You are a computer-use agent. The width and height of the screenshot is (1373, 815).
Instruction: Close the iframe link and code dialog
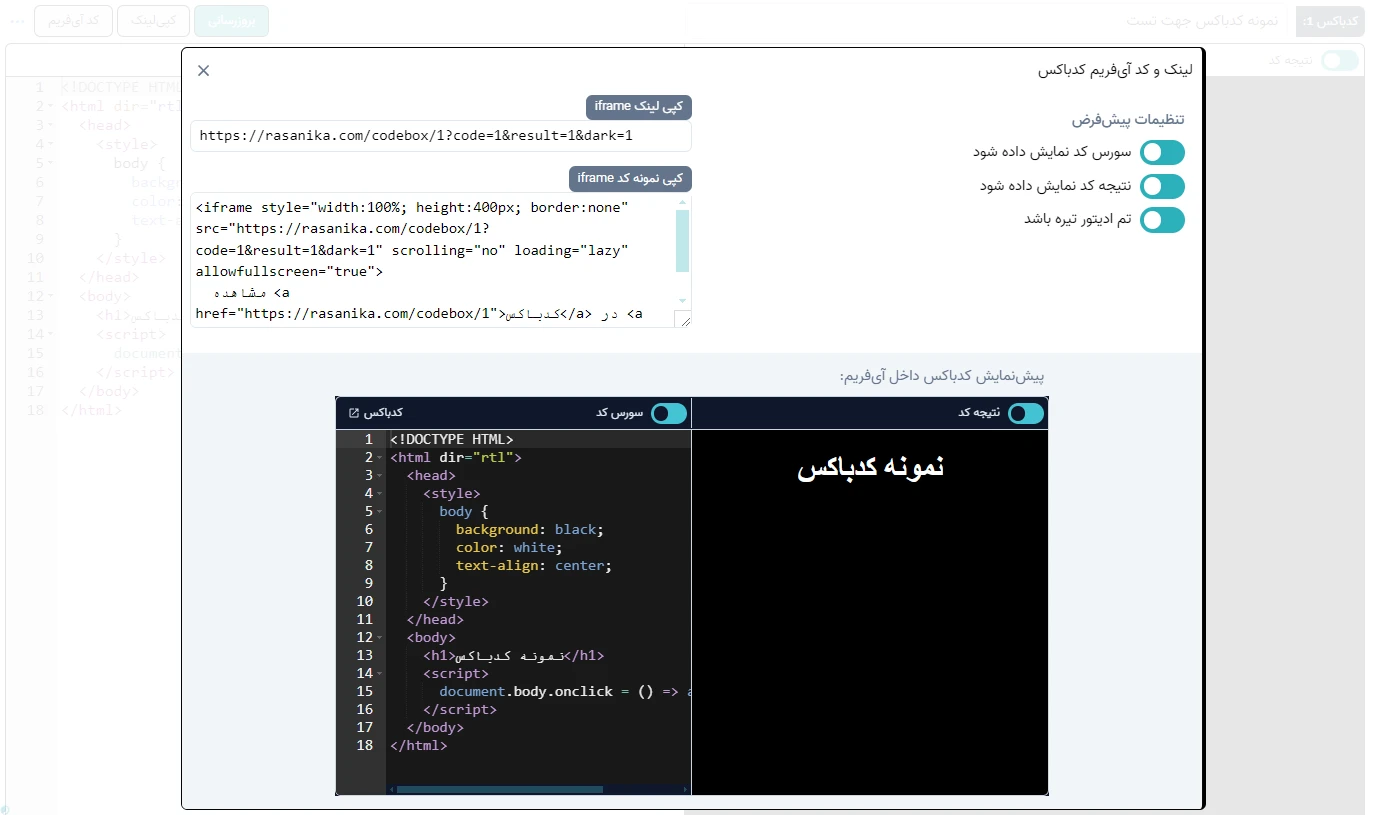[x=204, y=70]
